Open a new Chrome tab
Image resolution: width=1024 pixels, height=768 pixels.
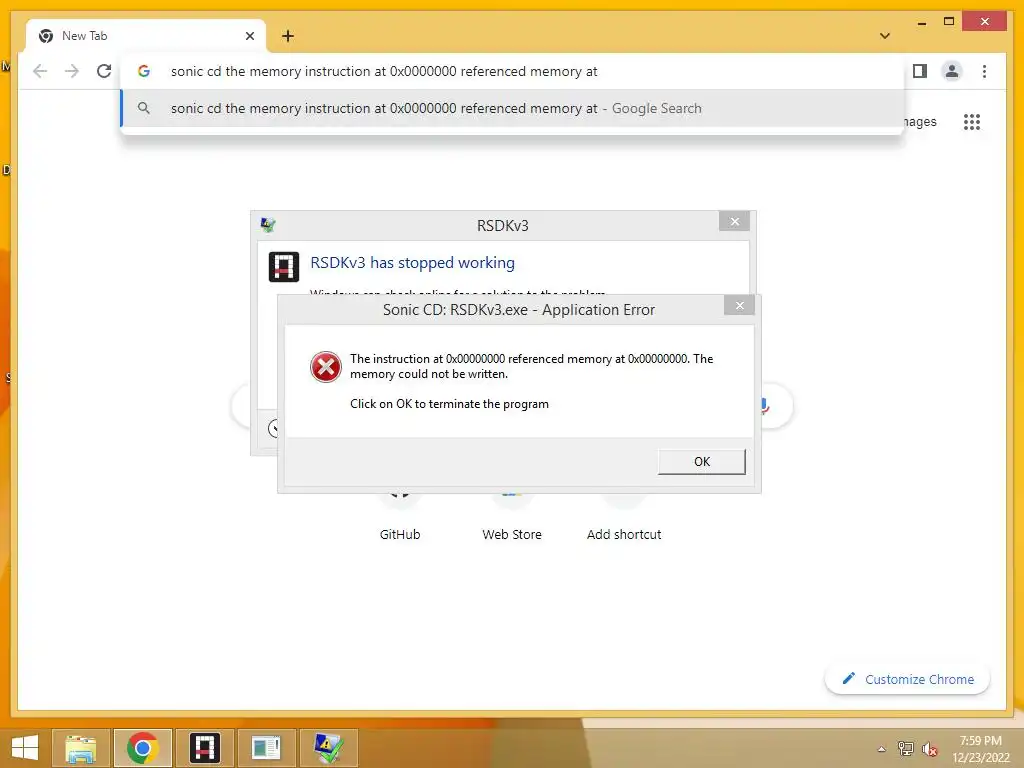[288, 36]
